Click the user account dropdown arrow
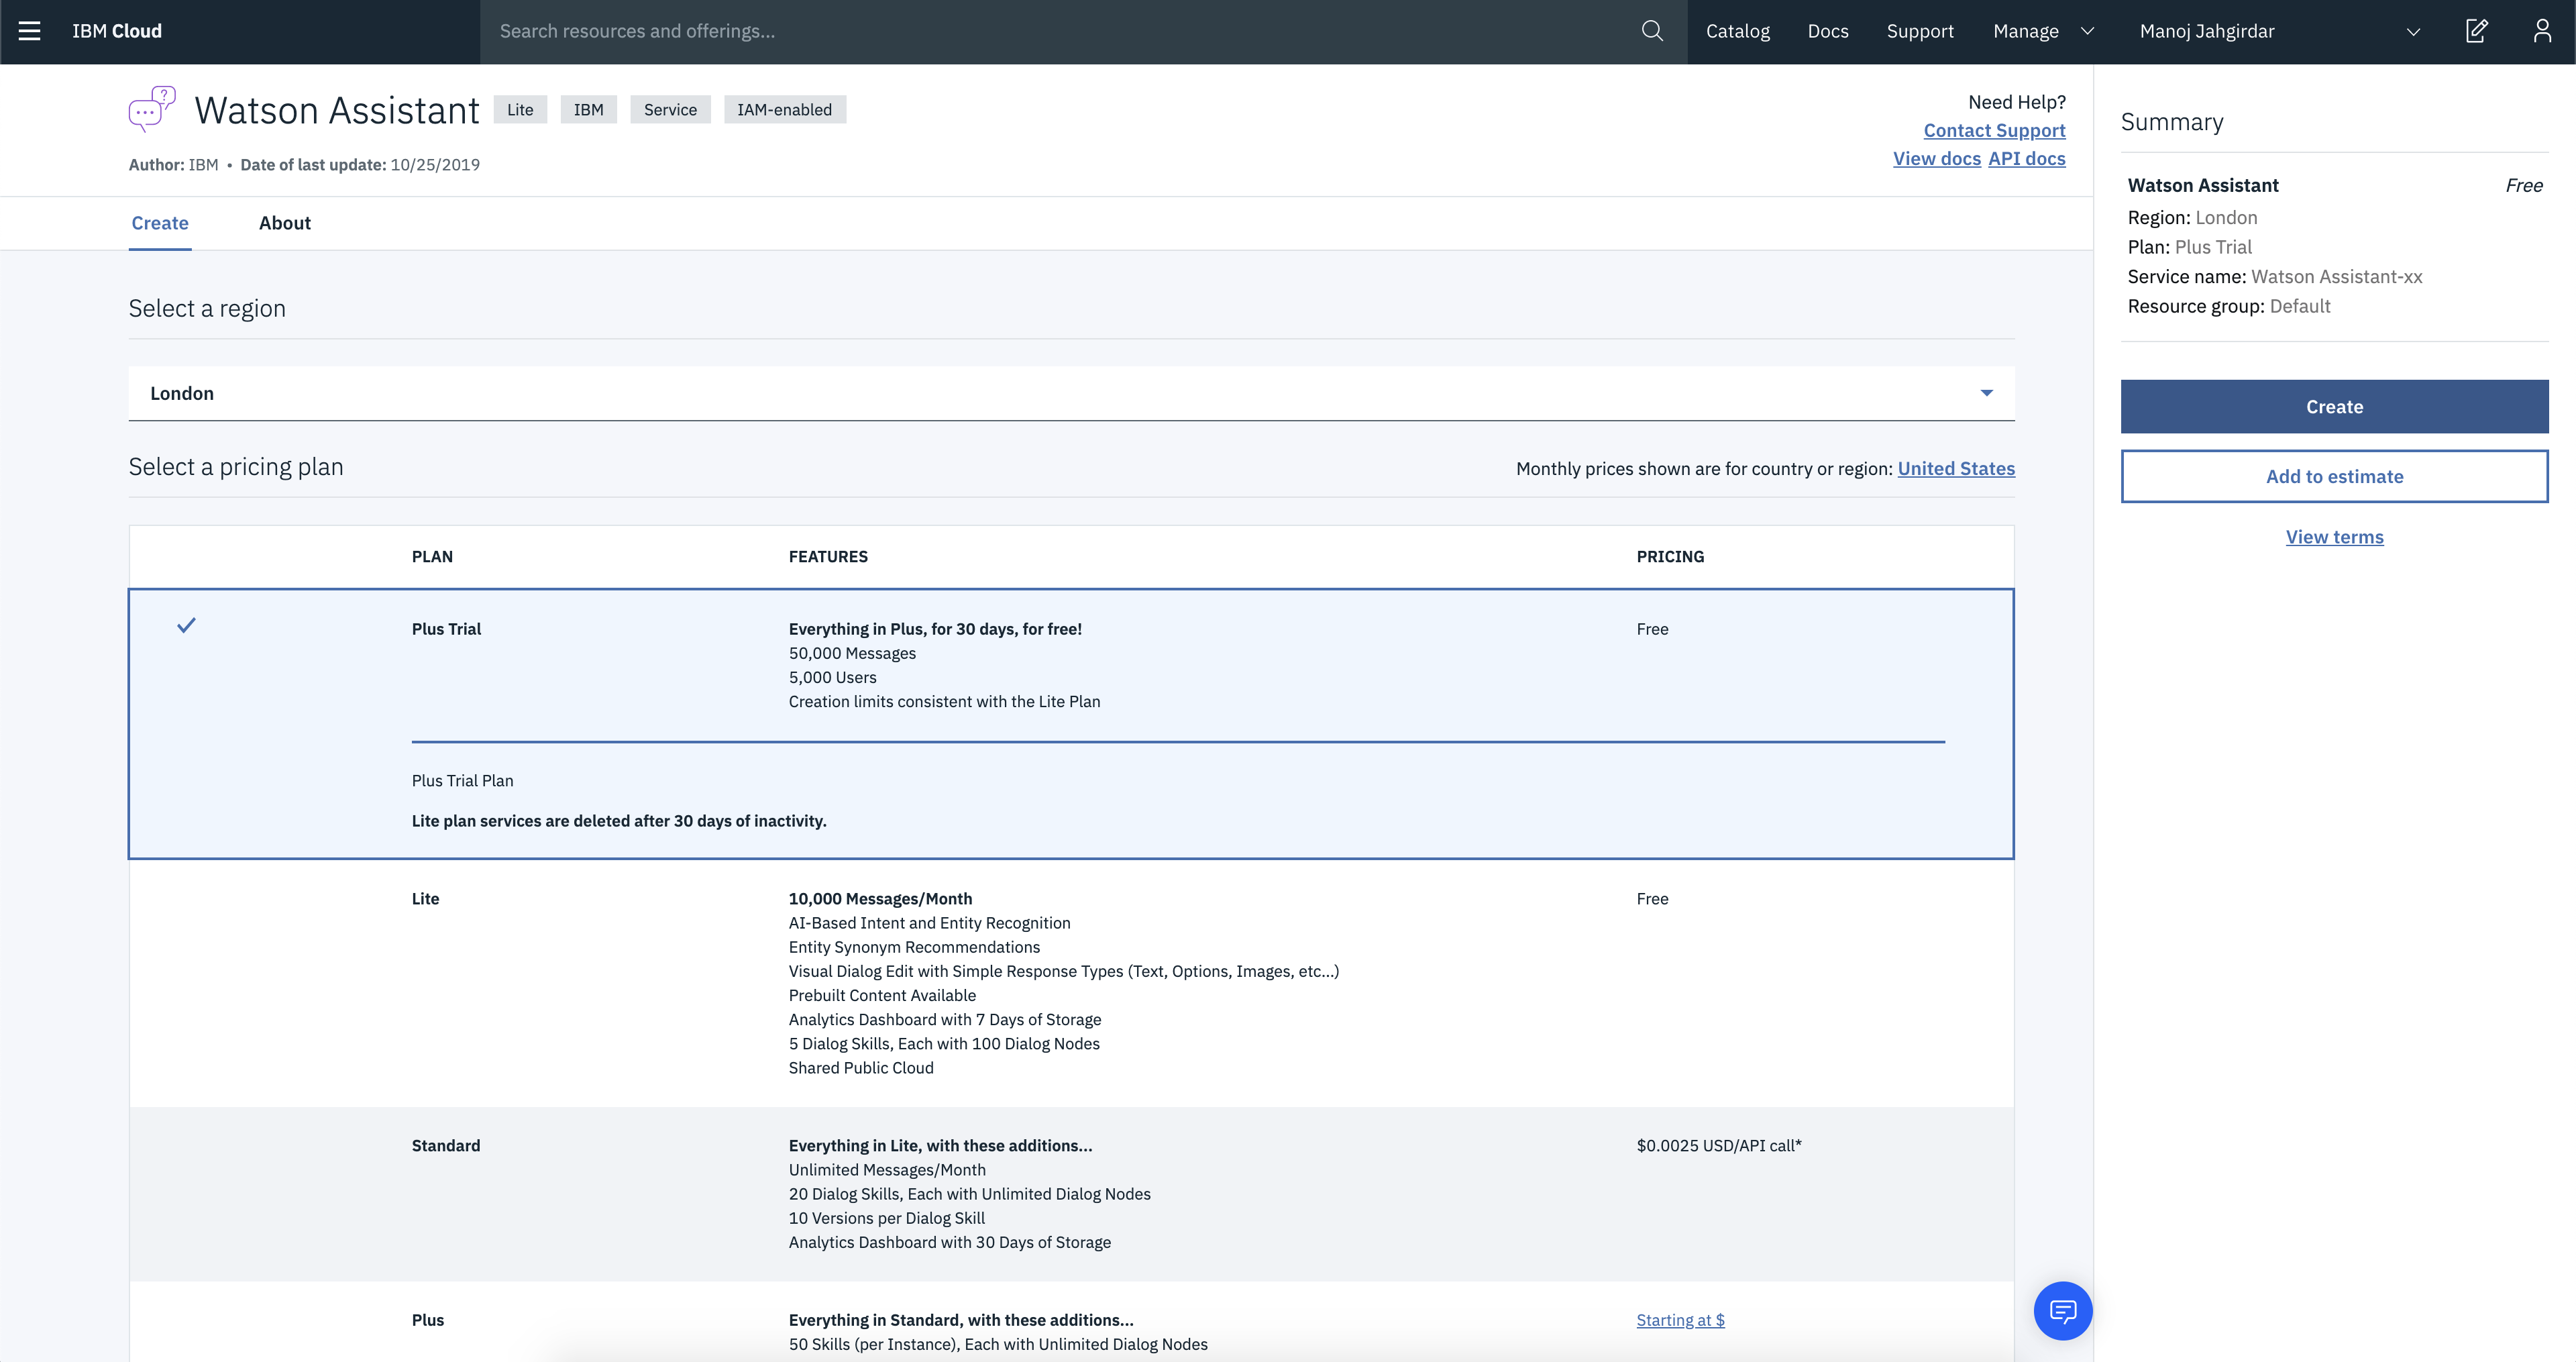The height and width of the screenshot is (1362, 2576). coord(2412,31)
